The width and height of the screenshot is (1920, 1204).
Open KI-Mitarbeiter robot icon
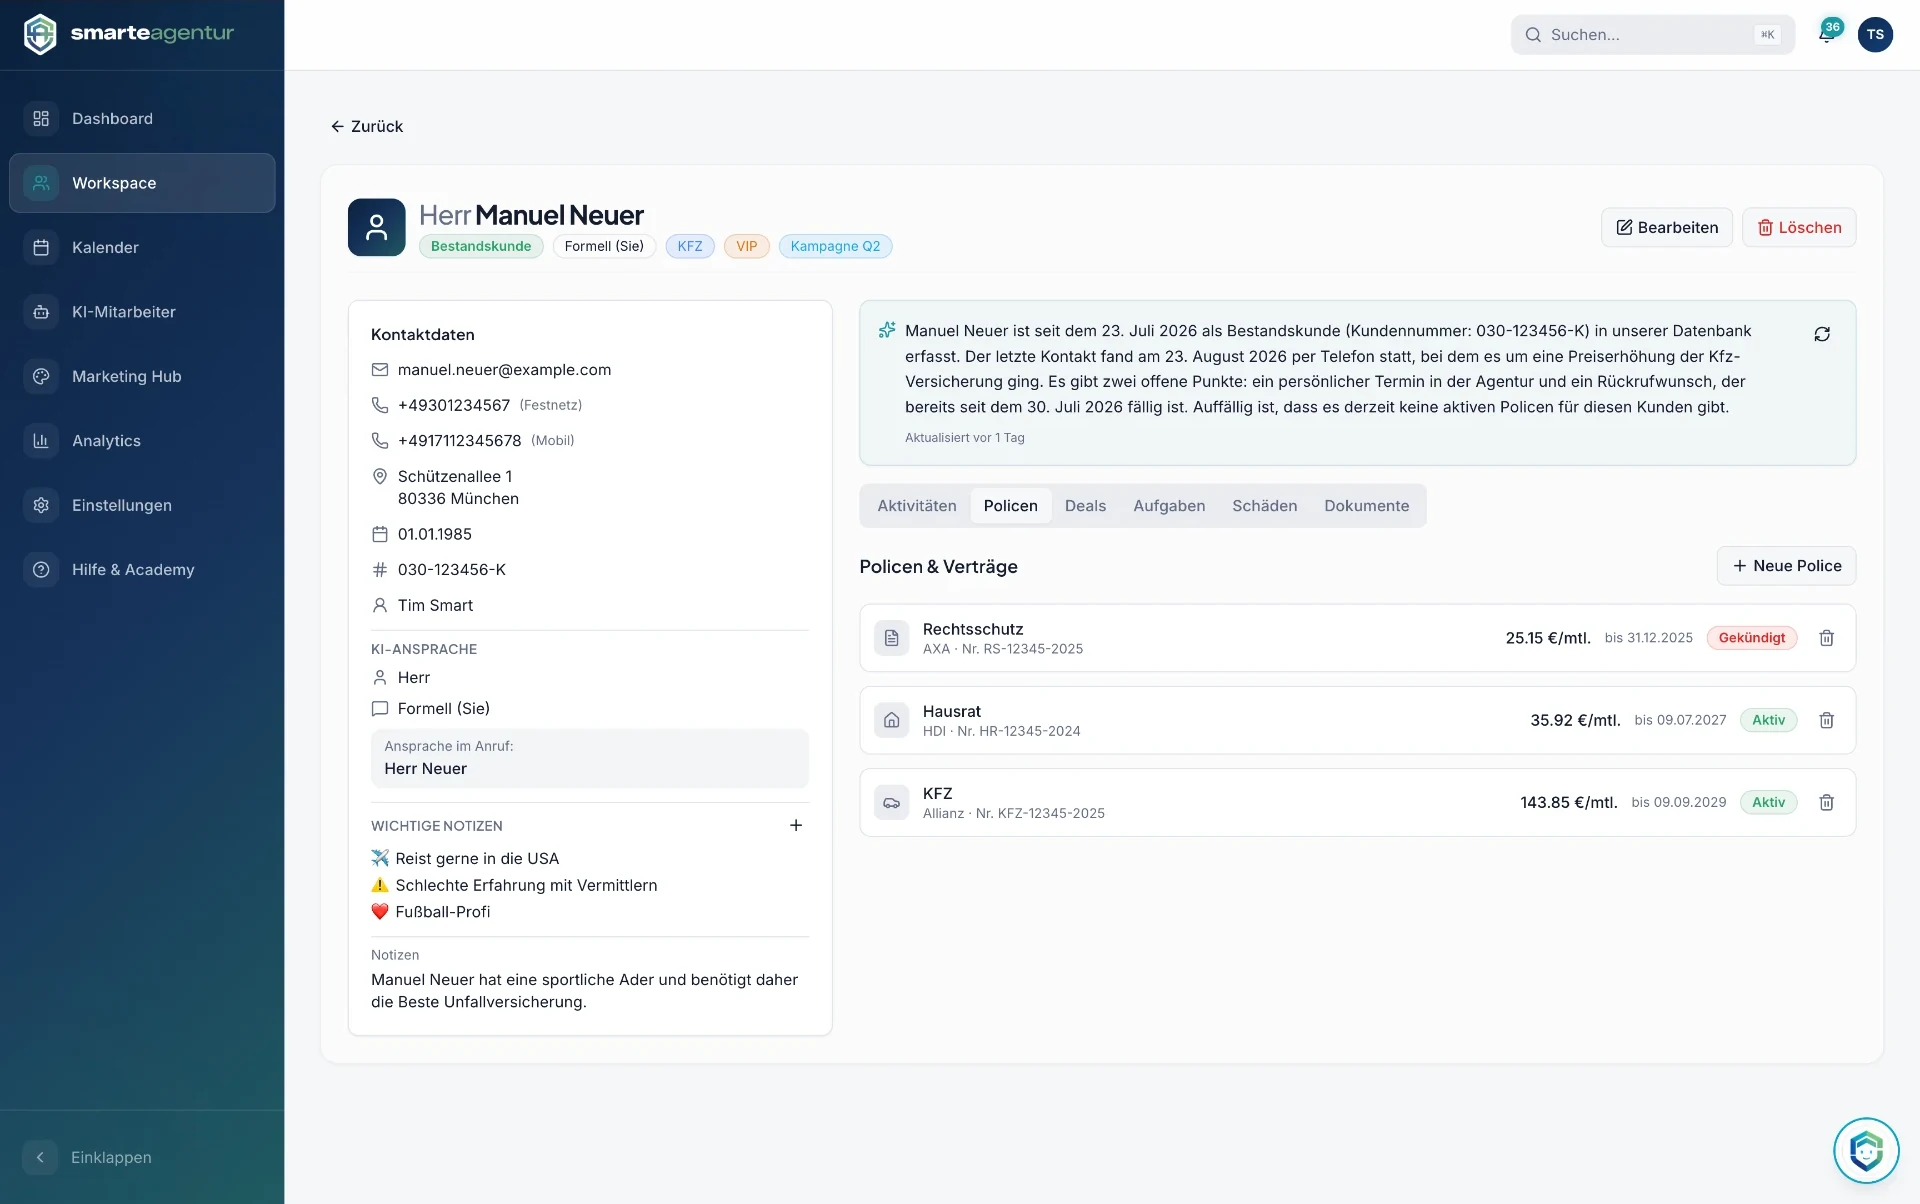(x=41, y=312)
